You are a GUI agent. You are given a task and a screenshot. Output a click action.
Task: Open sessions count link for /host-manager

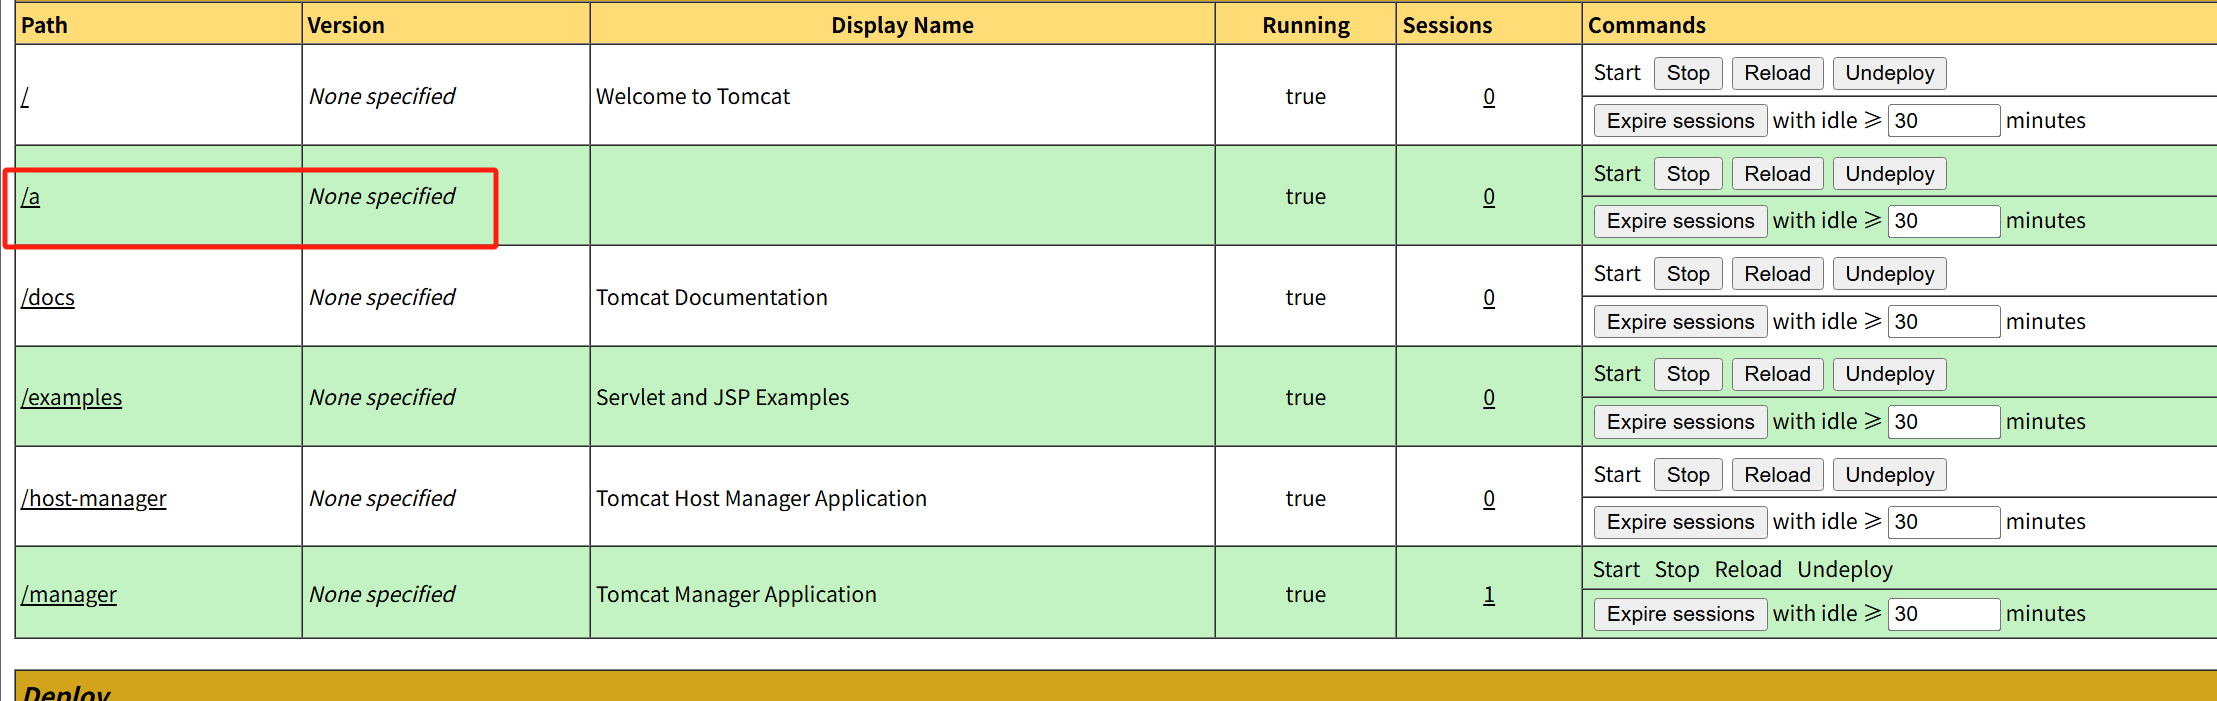[x=1489, y=499]
